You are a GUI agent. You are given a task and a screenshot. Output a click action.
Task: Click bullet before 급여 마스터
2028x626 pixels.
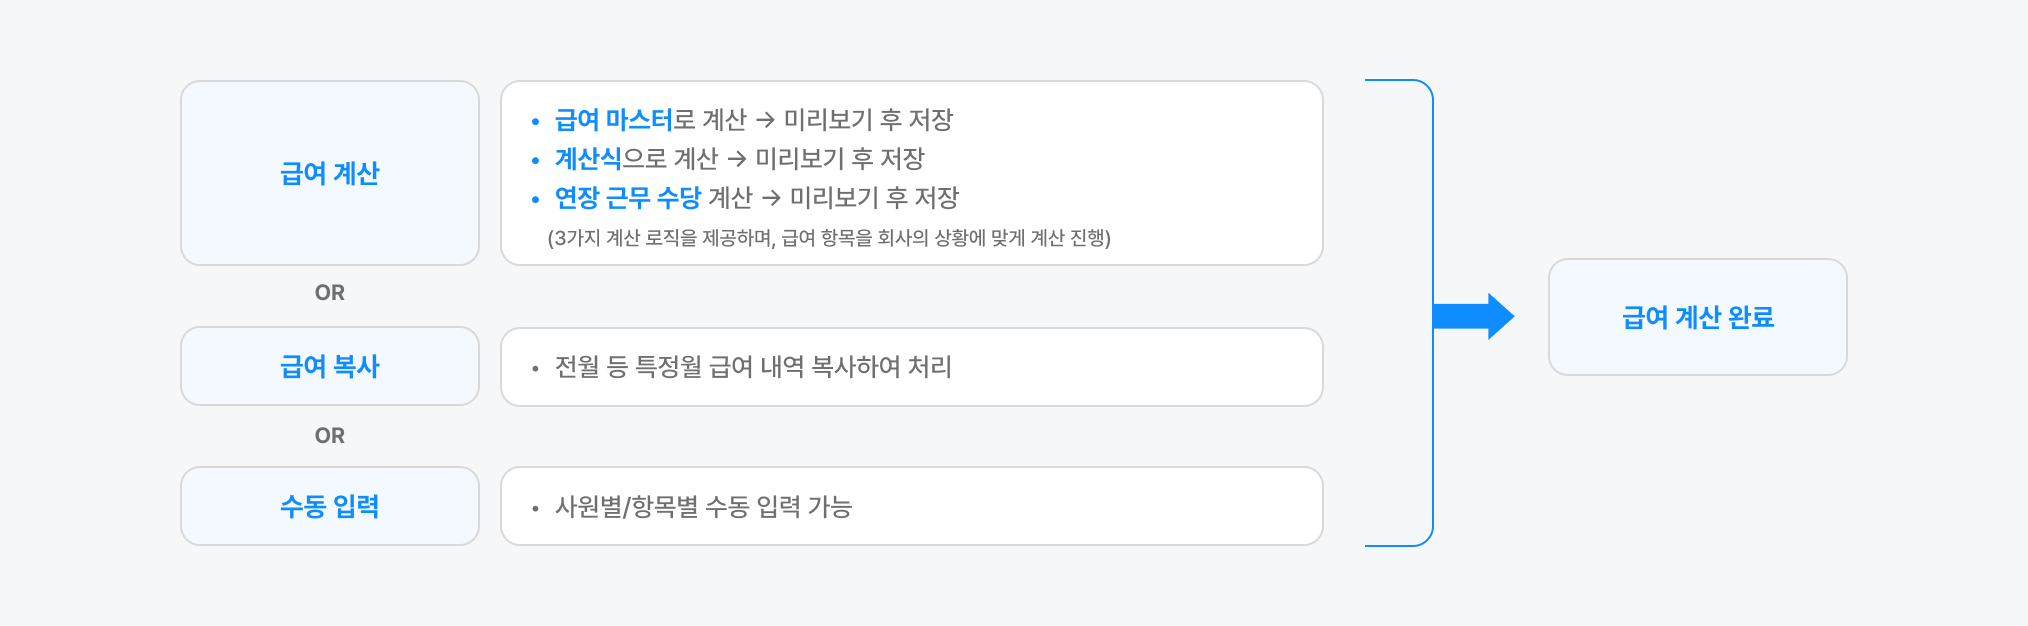coord(535,122)
